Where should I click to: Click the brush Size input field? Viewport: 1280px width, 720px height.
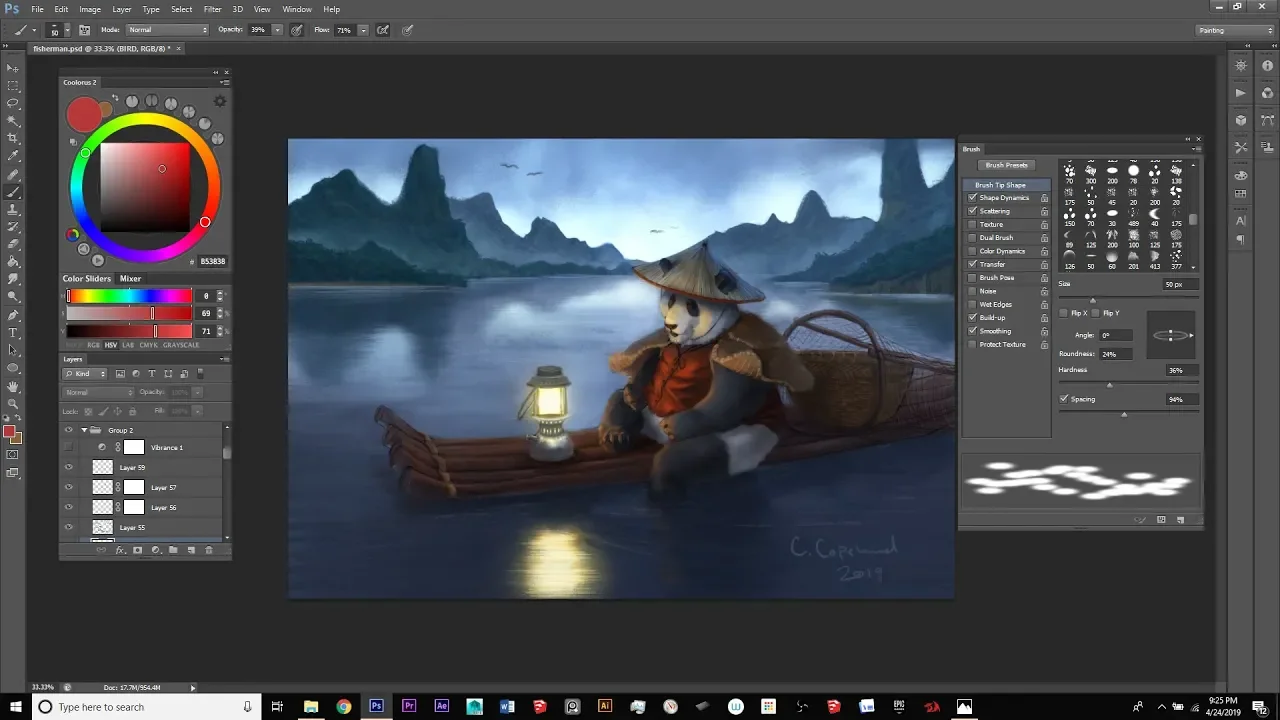[x=1179, y=285]
